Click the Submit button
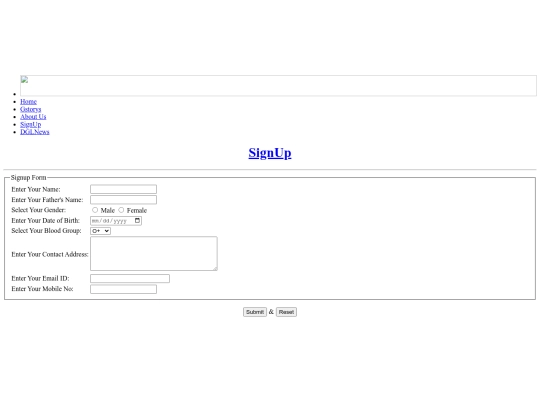This screenshot has height=405, width=540. tap(255, 312)
